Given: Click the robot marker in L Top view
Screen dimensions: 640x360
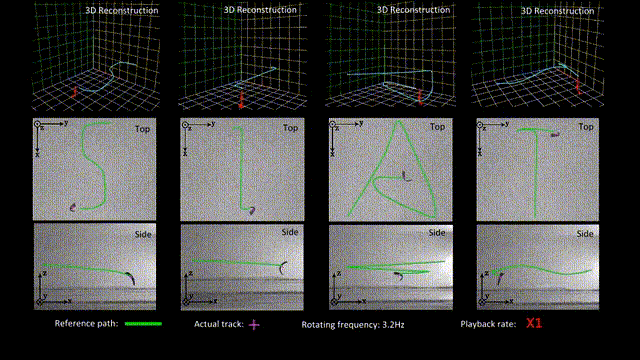Looking at the screenshot, I should (252, 210).
